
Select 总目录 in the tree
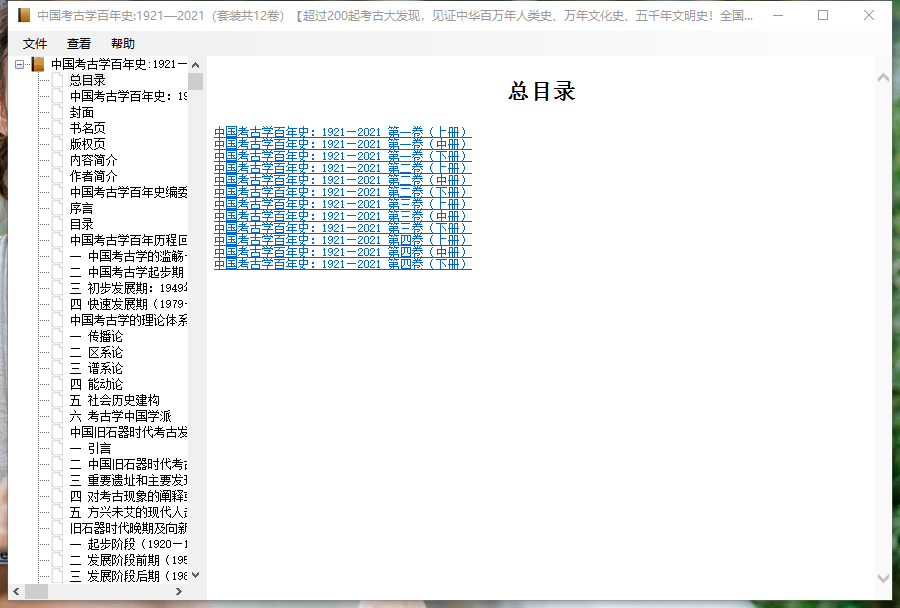click(88, 80)
